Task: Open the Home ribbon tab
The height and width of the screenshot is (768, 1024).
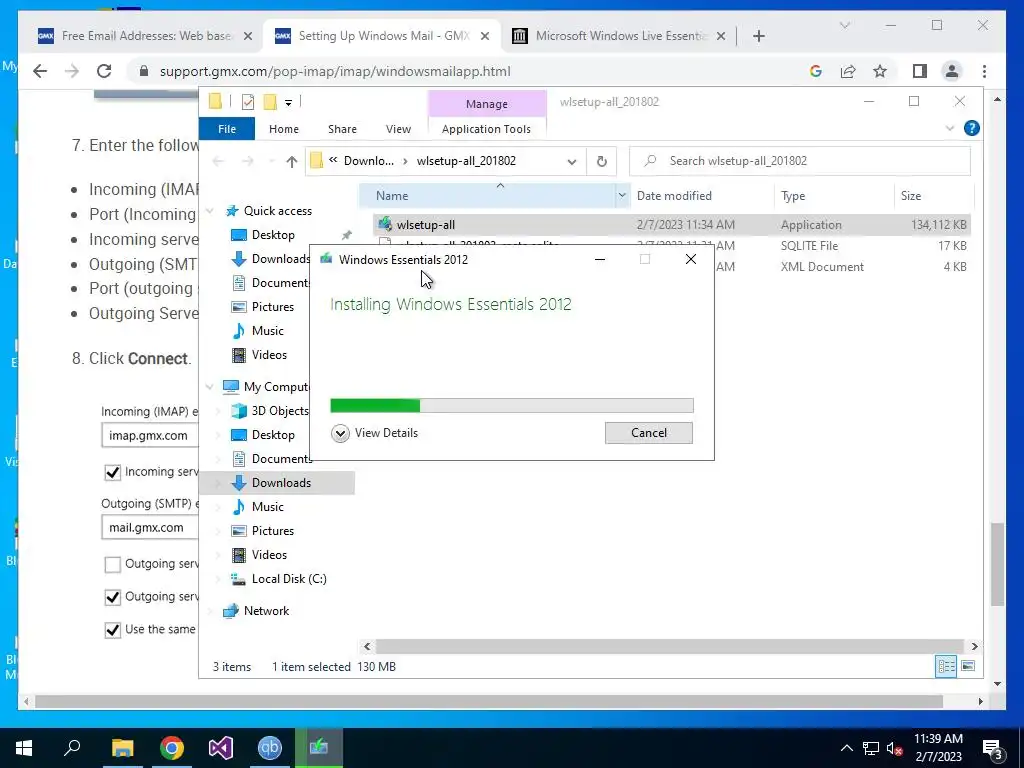Action: 283,129
